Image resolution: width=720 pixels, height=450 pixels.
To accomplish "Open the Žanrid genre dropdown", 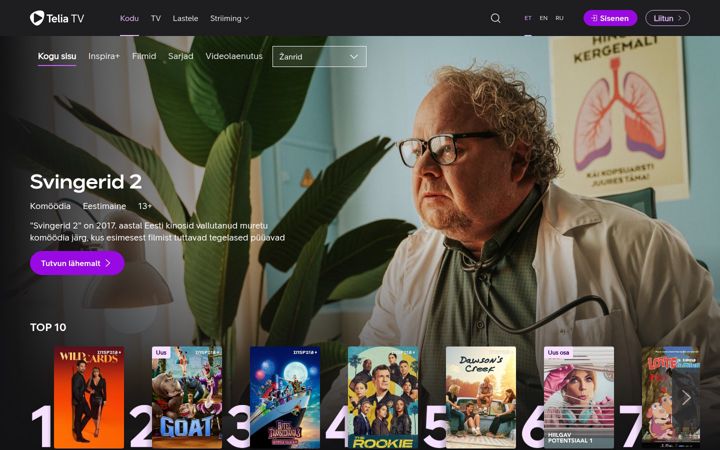I will 319,56.
